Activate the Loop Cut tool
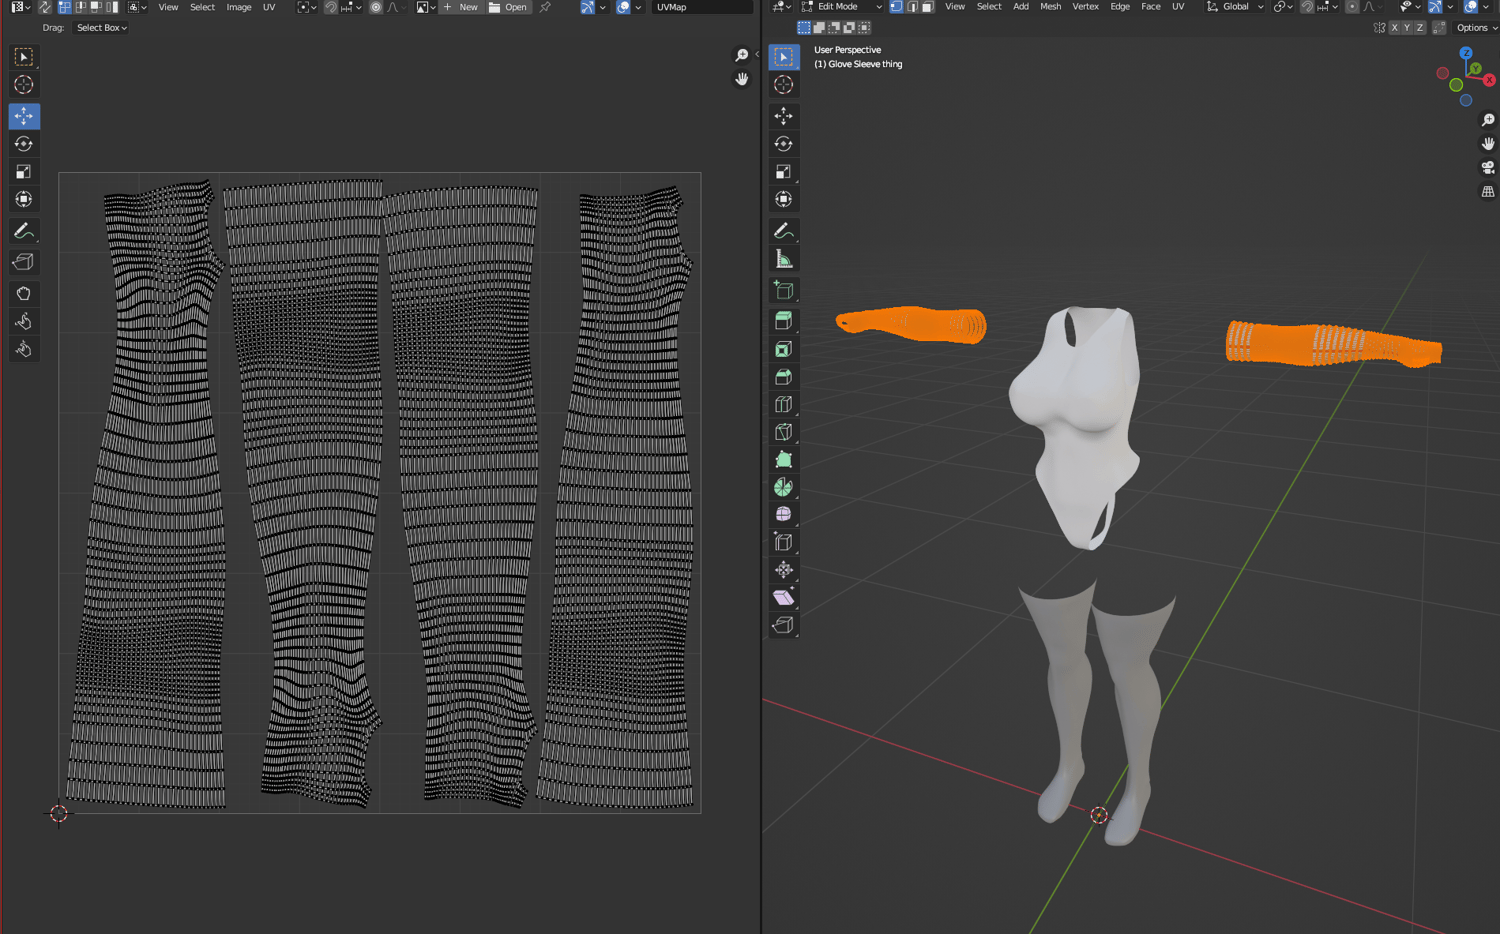1500x934 pixels. coord(784,405)
